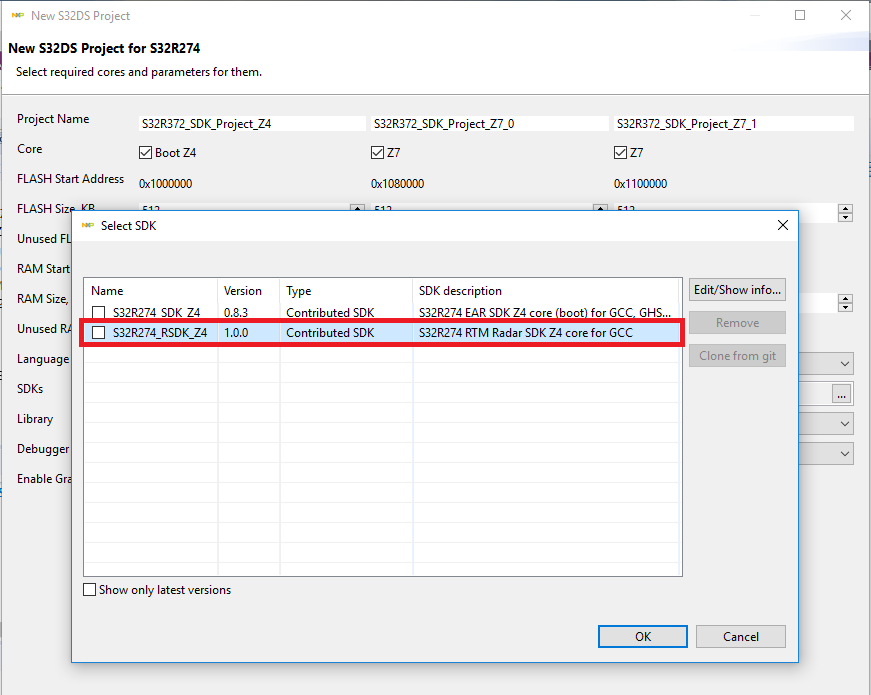Check the S32R274_SDK_Z4 SDK checkbox
The height and width of the screenshot is (695, 871).
click(x=99, y=313)
